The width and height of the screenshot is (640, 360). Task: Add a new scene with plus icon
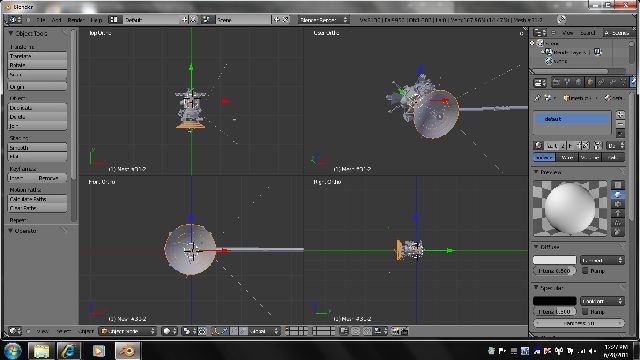(277, 20)
